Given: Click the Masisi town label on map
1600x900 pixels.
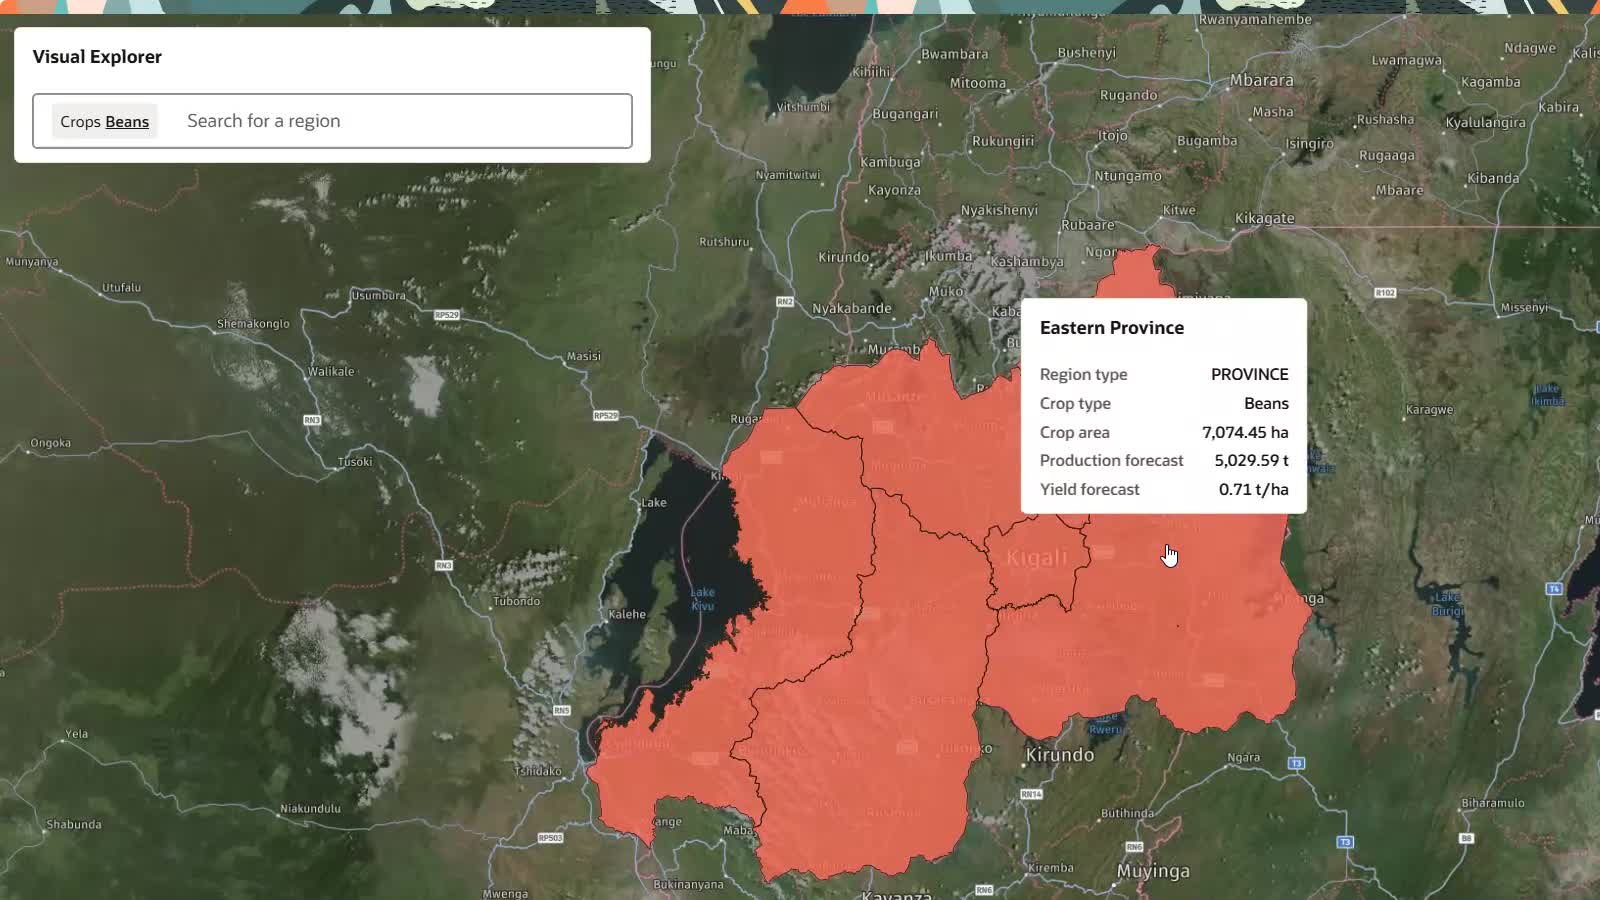Looking at the screenshot, I should click(584, 356).
